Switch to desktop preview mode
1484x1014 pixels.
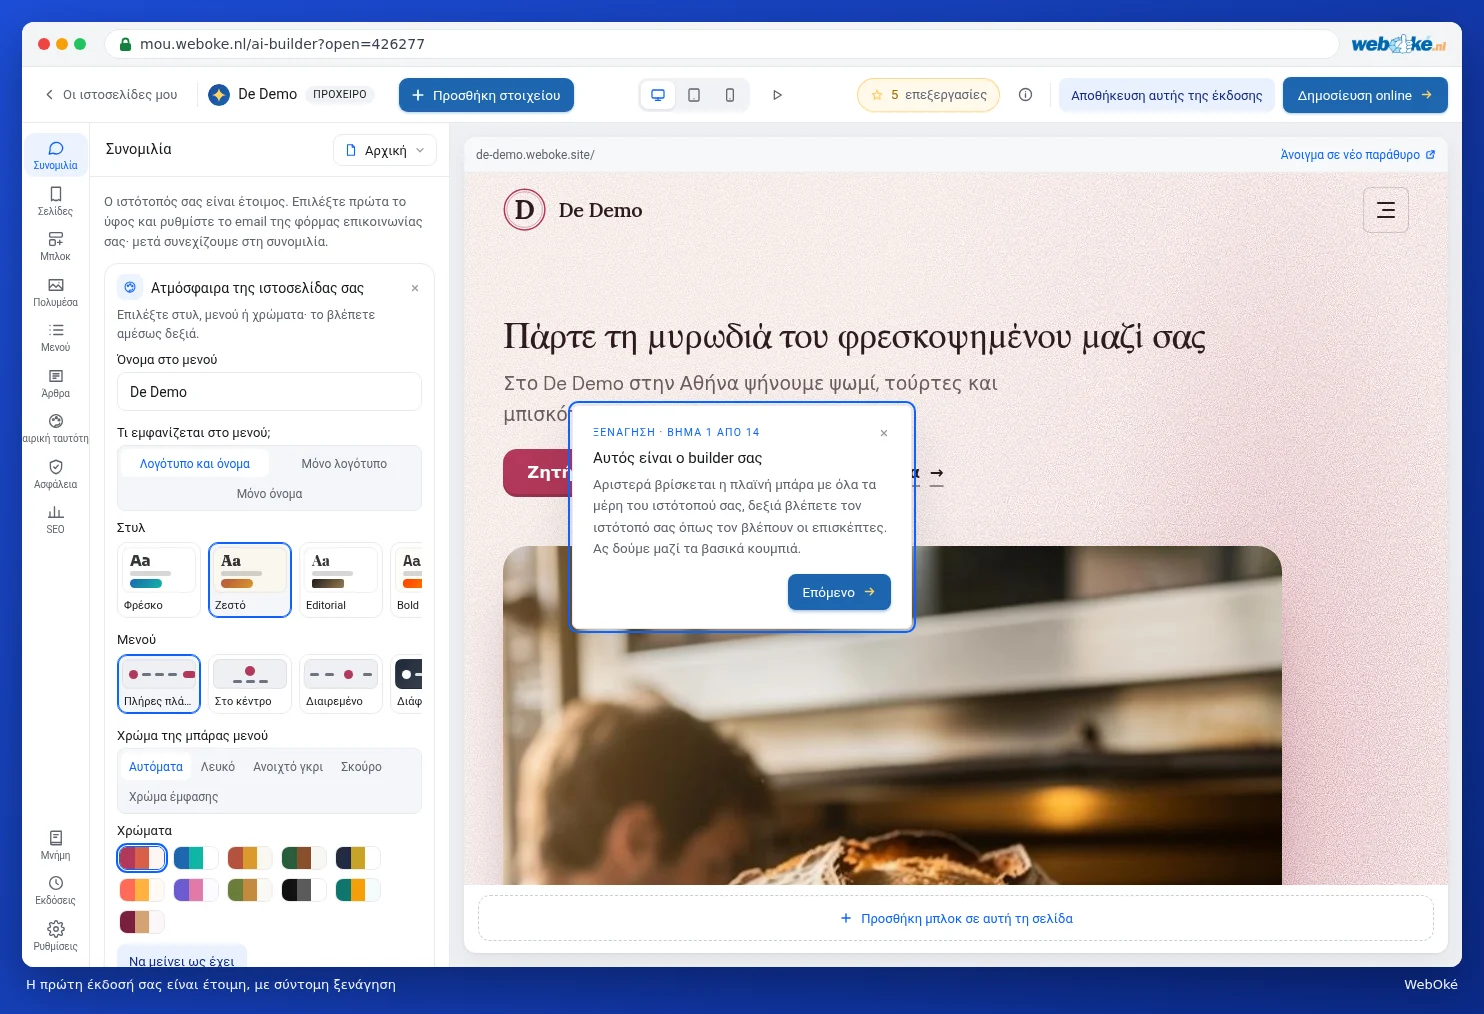click(x=658, y=95)
